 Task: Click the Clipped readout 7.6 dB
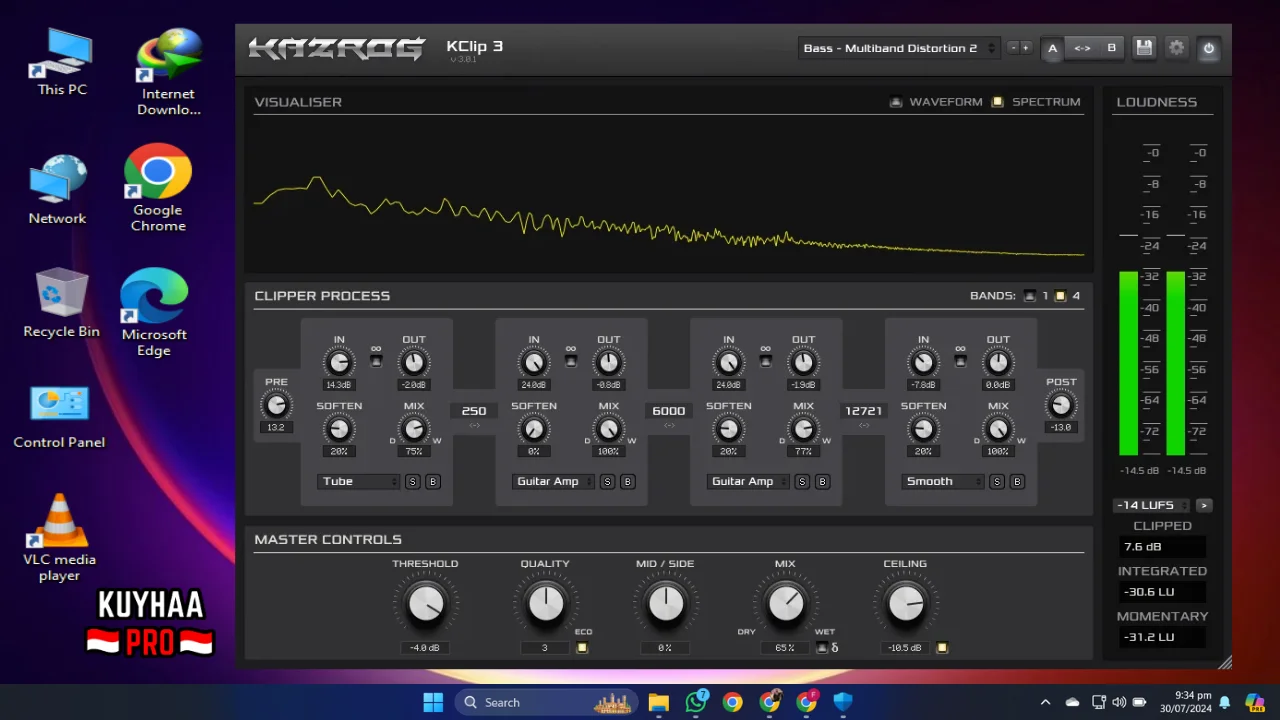(x=1162, y=547)
